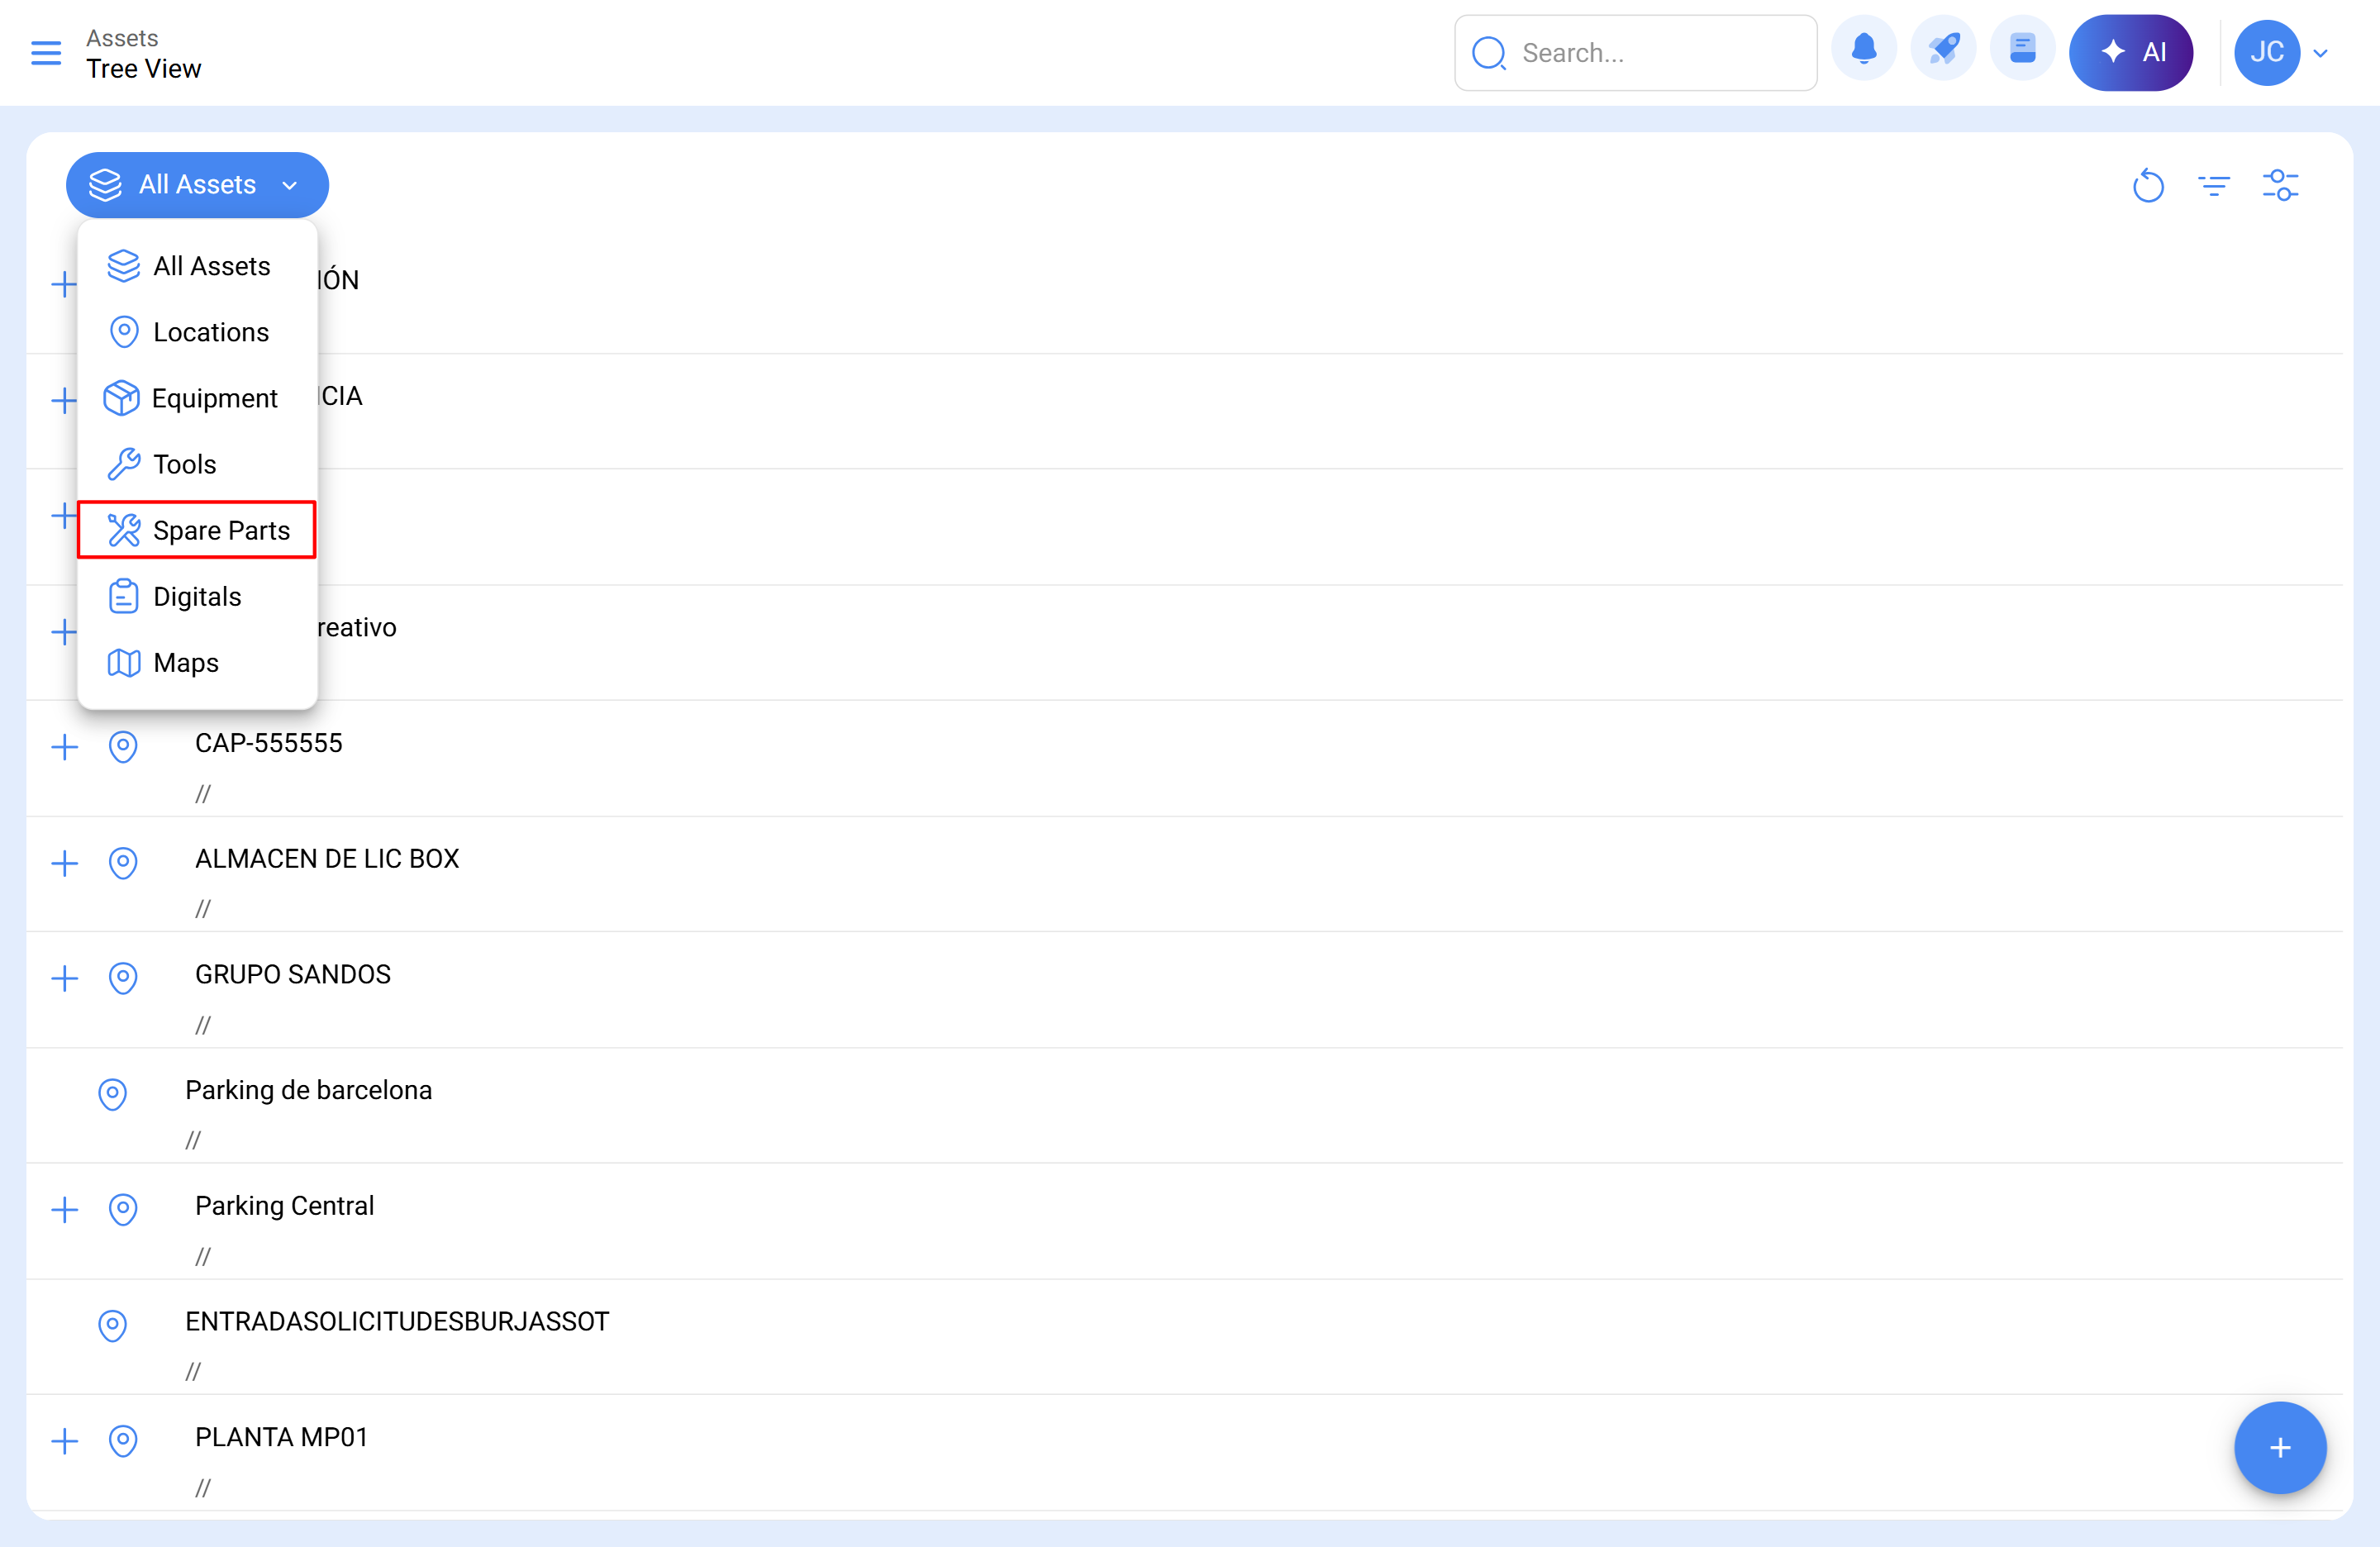Select Spare Parts from the menu
The width and height of the screenshot is (2380, 1547).
[197, 530]
